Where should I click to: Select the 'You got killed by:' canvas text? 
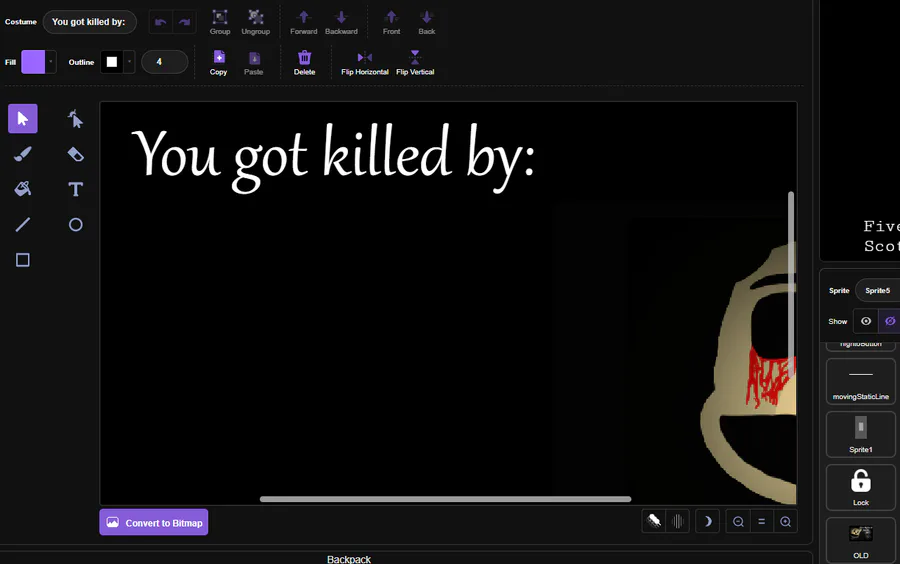[x=333, y=156]
